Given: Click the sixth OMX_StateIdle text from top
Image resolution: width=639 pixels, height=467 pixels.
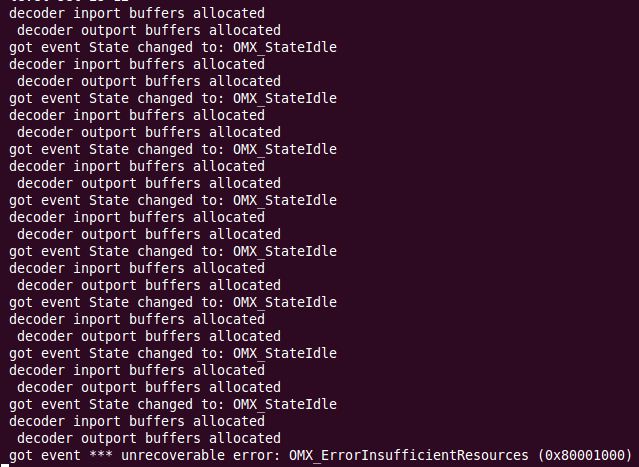Looking at the screenshot, I should click(x=285, y=302).
